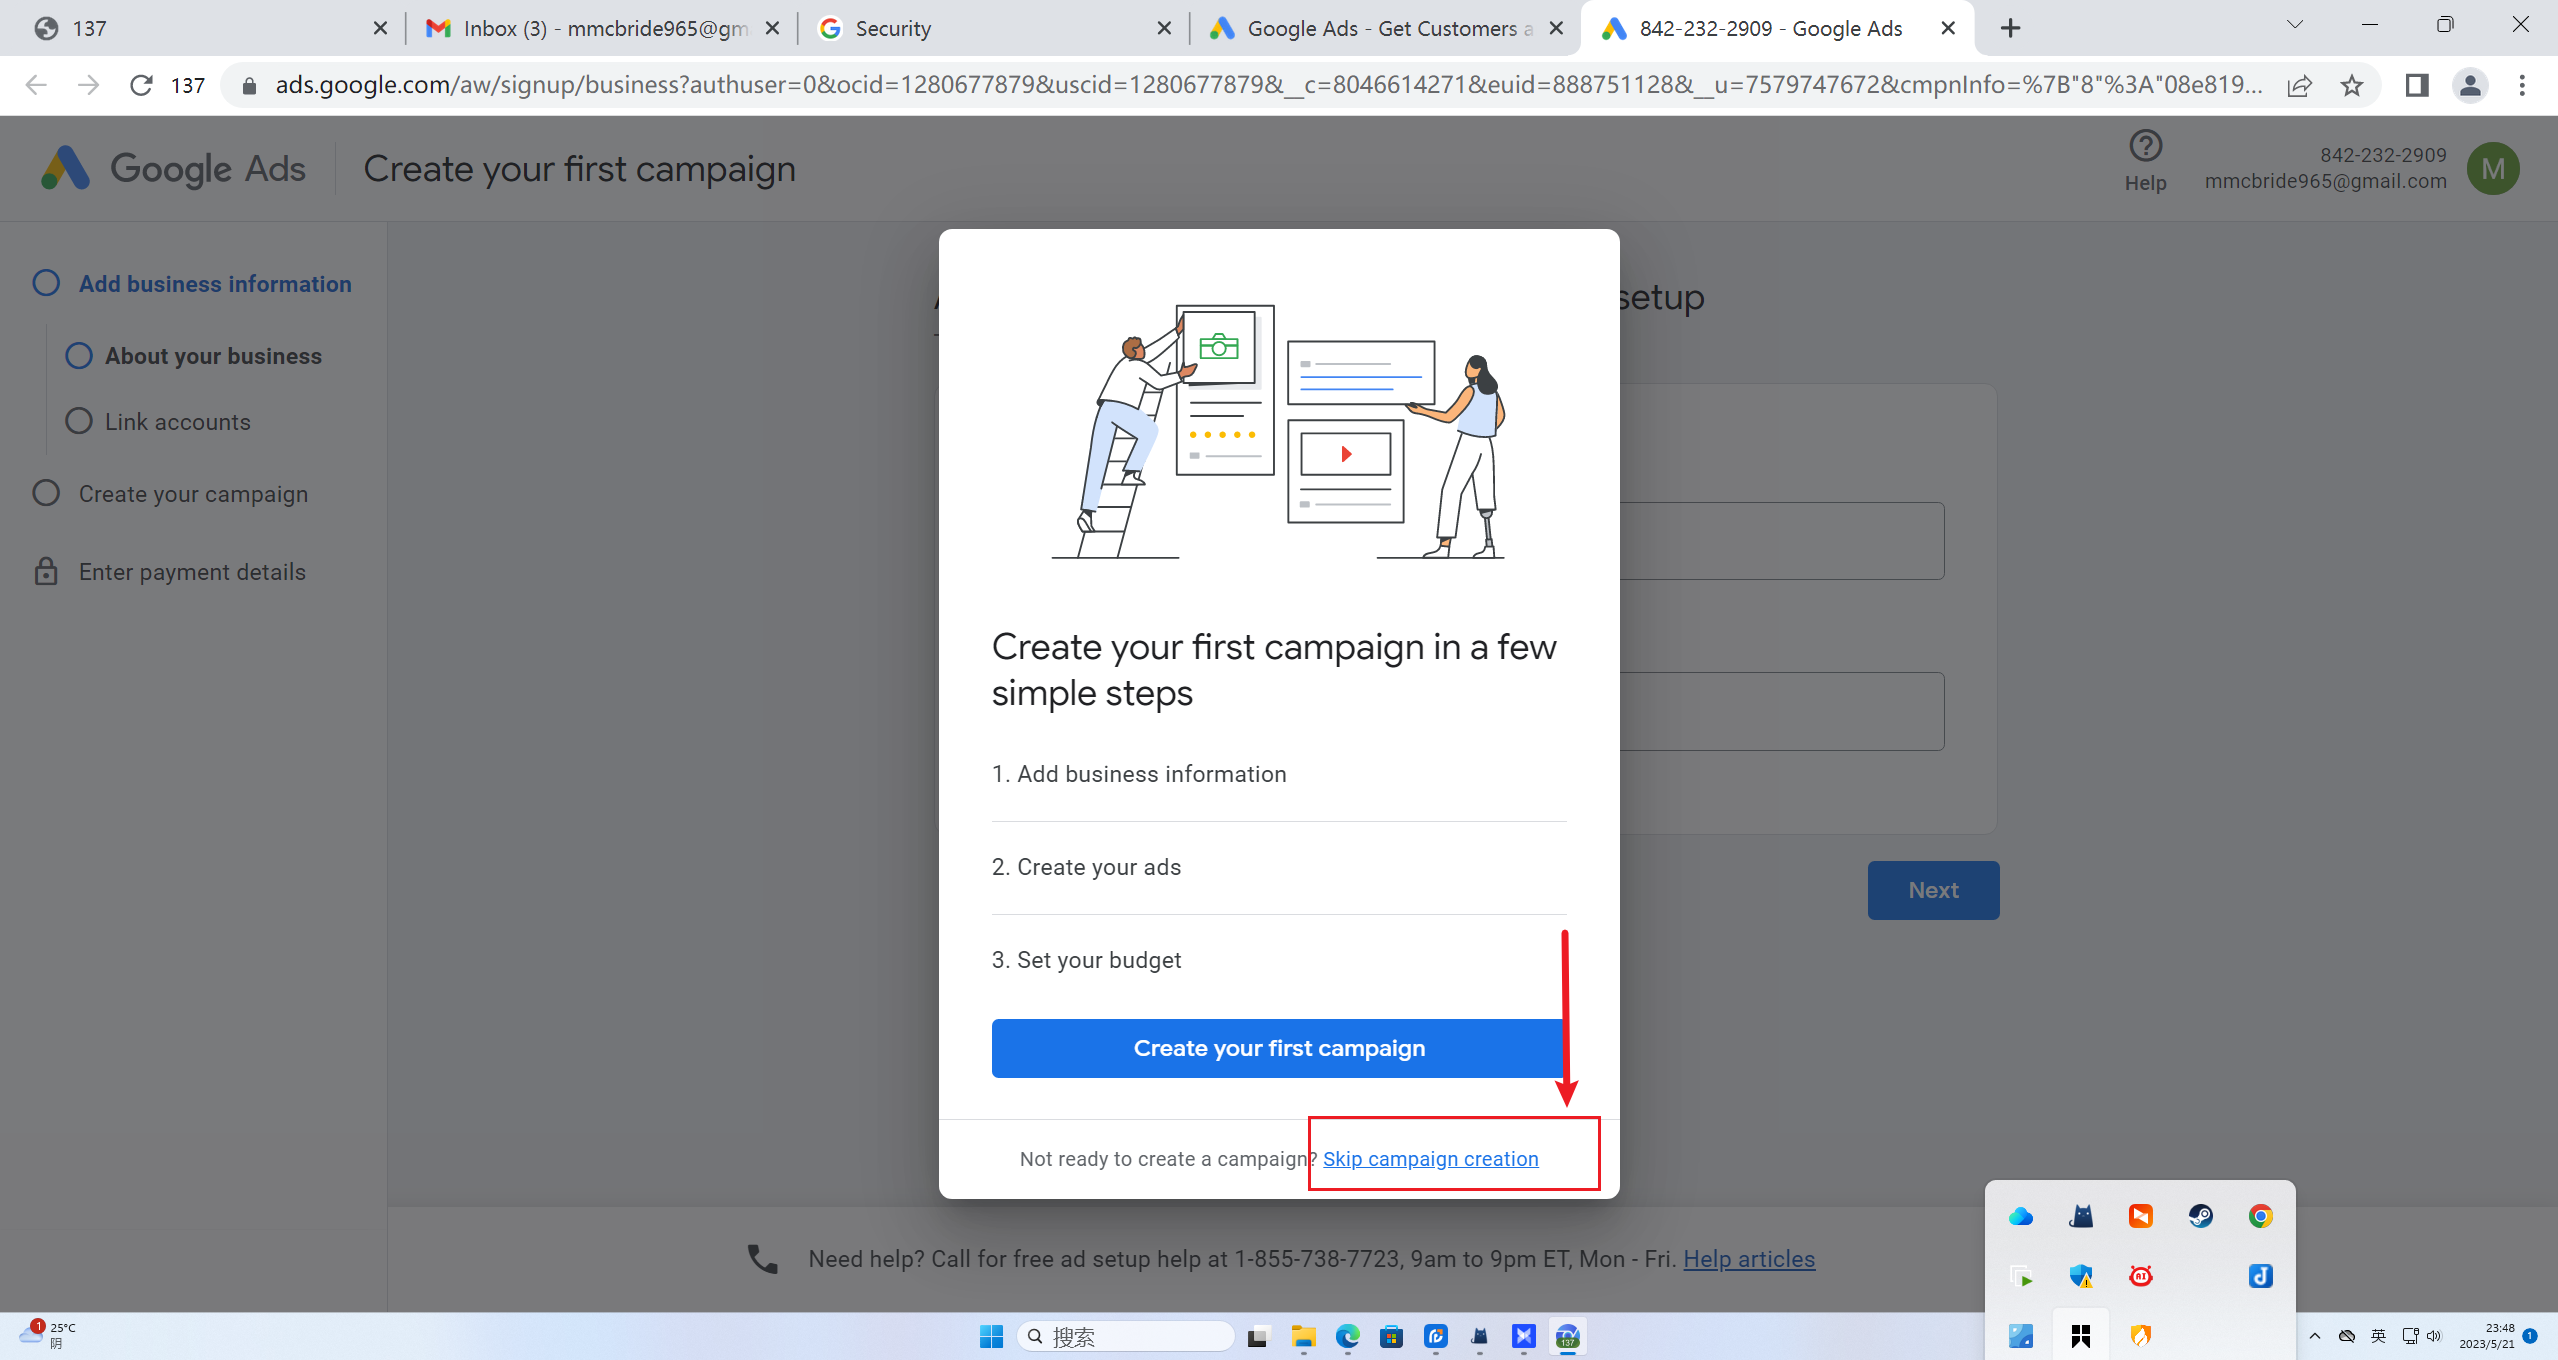This screenshot has height=1360, width=2558.
Task: Select the Link accounts step circle
Action: (x=79, y=421)
